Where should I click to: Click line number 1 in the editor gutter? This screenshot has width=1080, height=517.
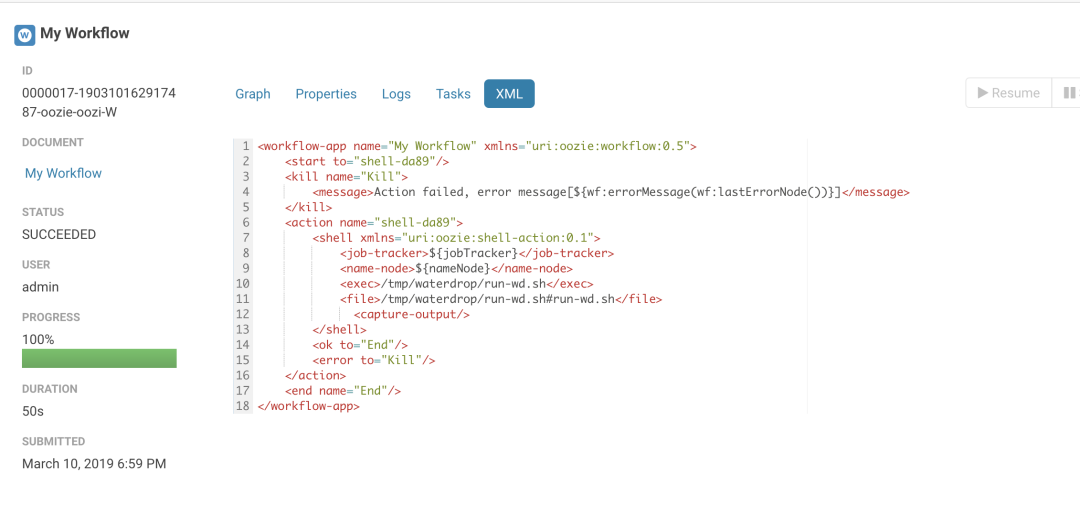pos(245,146)
